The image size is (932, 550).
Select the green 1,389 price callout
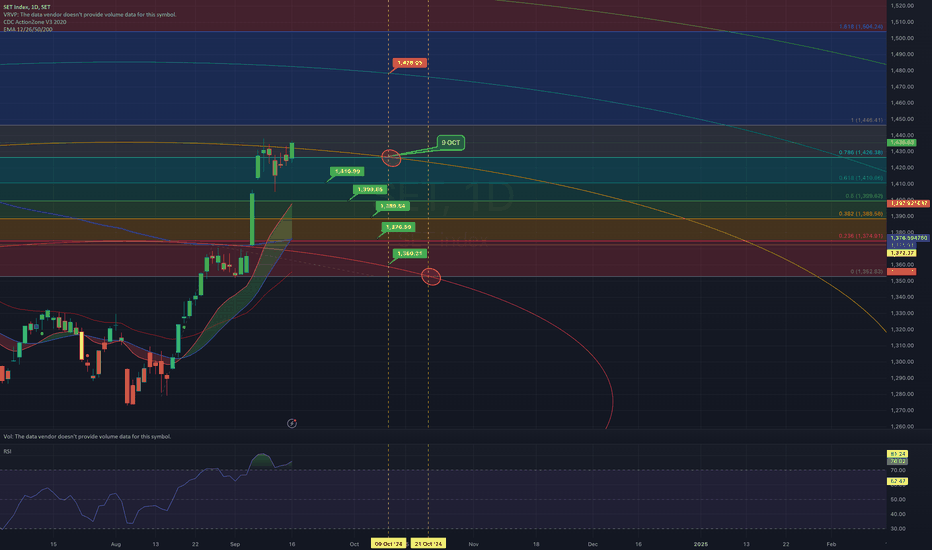[392, 206]
